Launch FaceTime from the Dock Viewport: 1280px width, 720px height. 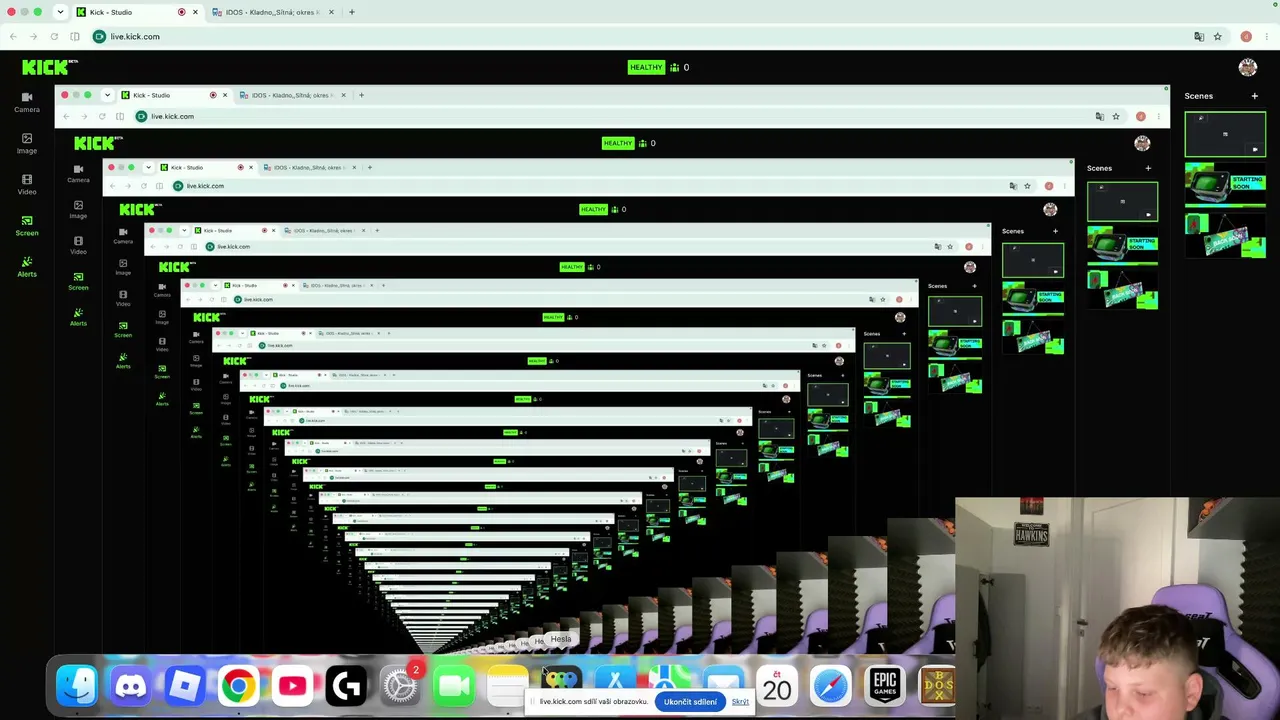[454, 686]
